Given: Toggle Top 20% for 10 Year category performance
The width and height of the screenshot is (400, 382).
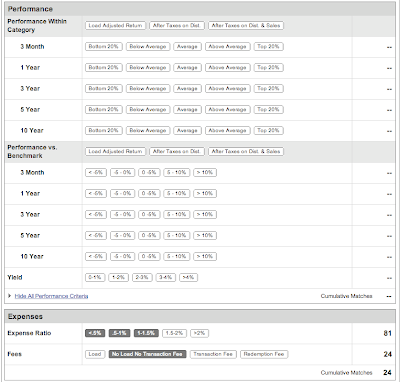Looking at the screenshot, I should click(x=269, y=131).
